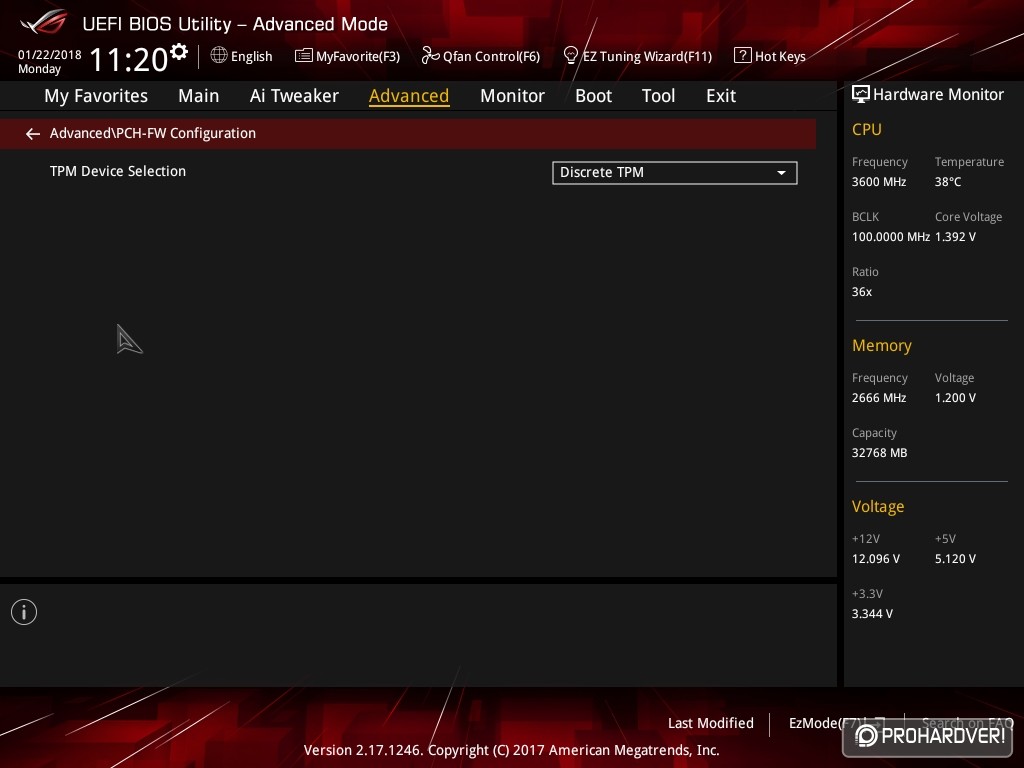Click the +3.3V reading 3.344 V
The image size is (1024, 768).
pos(872,614)
